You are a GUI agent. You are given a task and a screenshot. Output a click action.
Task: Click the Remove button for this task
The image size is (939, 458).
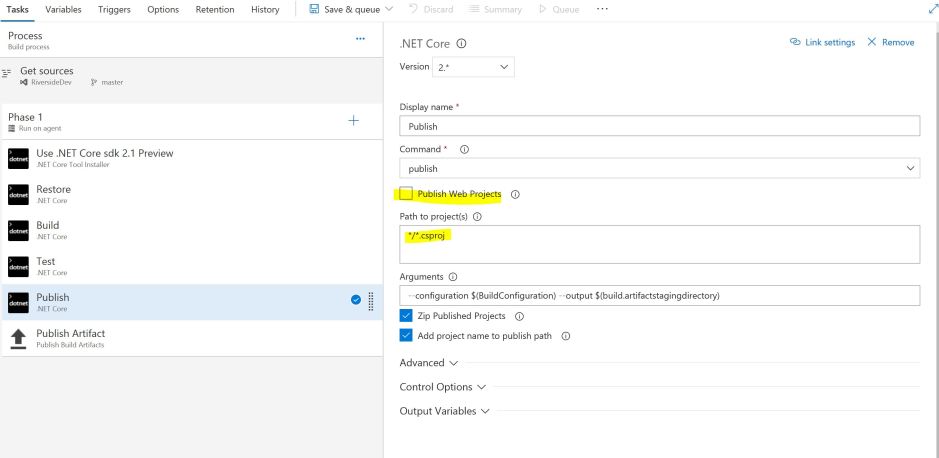(x=891, y=43)
